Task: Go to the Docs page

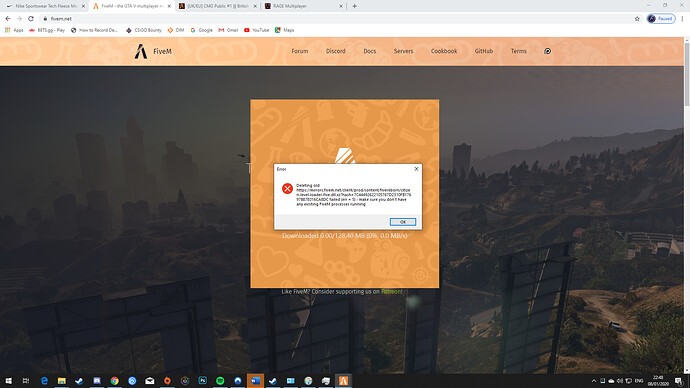Action: tap(370, 51)
